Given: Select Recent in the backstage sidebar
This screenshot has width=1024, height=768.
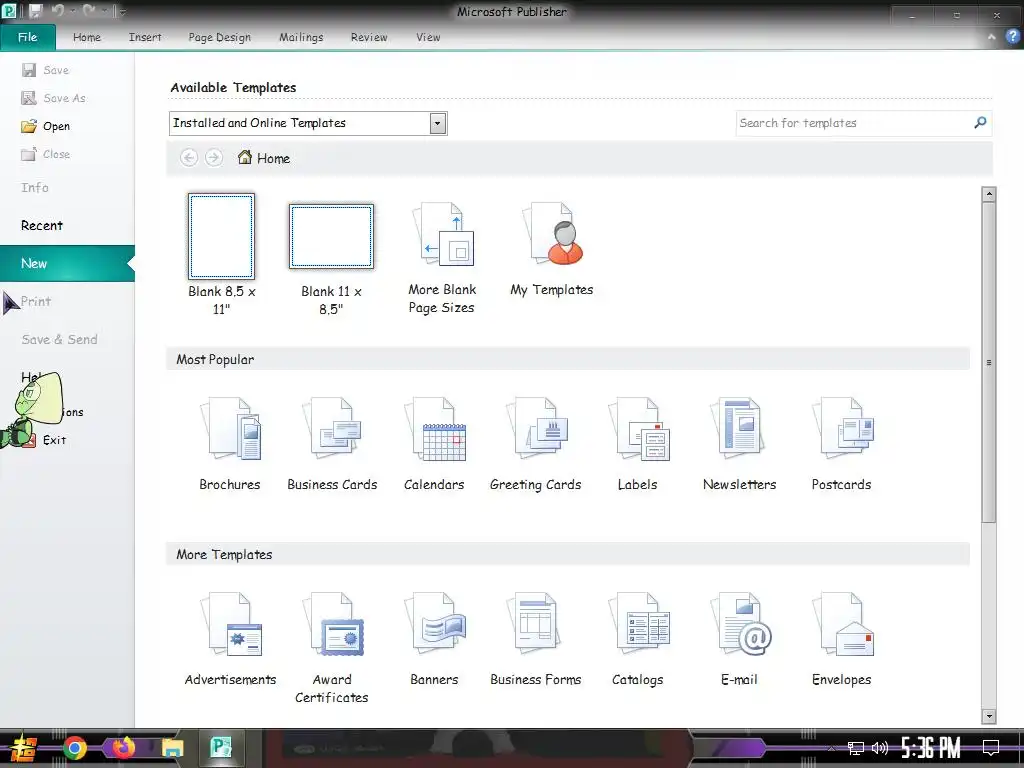Looking at the screenshot, I should (x=42, y=225).
